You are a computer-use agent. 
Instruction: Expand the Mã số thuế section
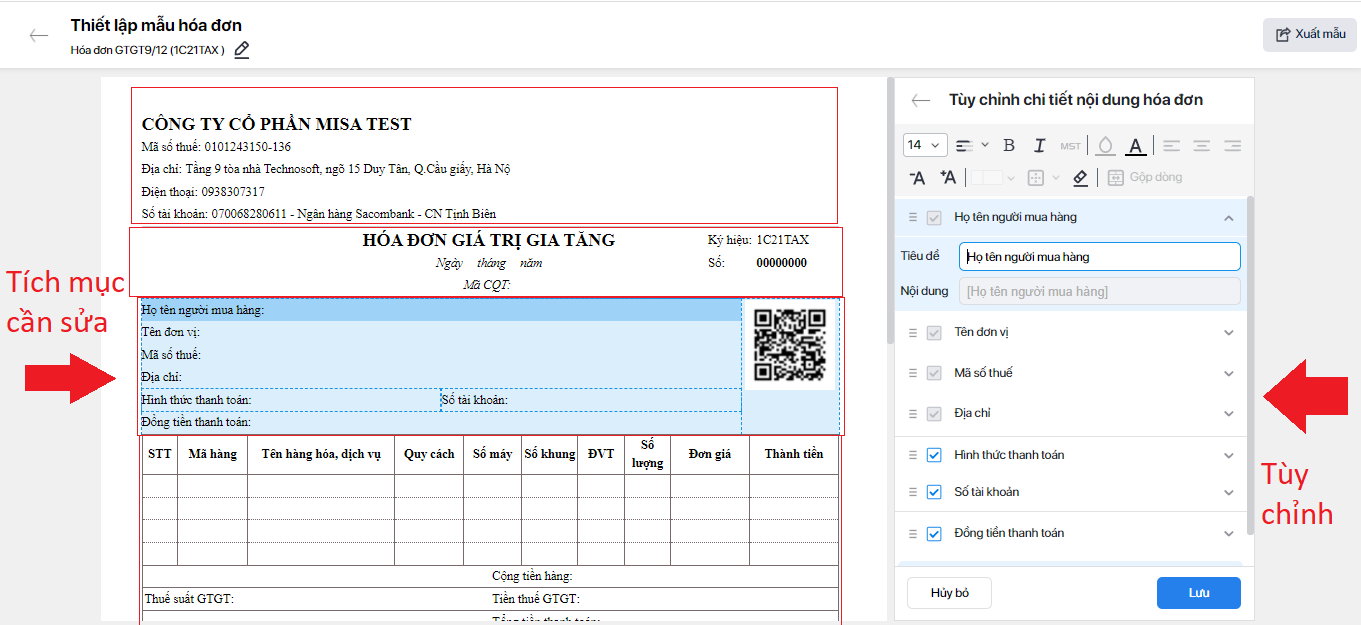pos(1229,374)
